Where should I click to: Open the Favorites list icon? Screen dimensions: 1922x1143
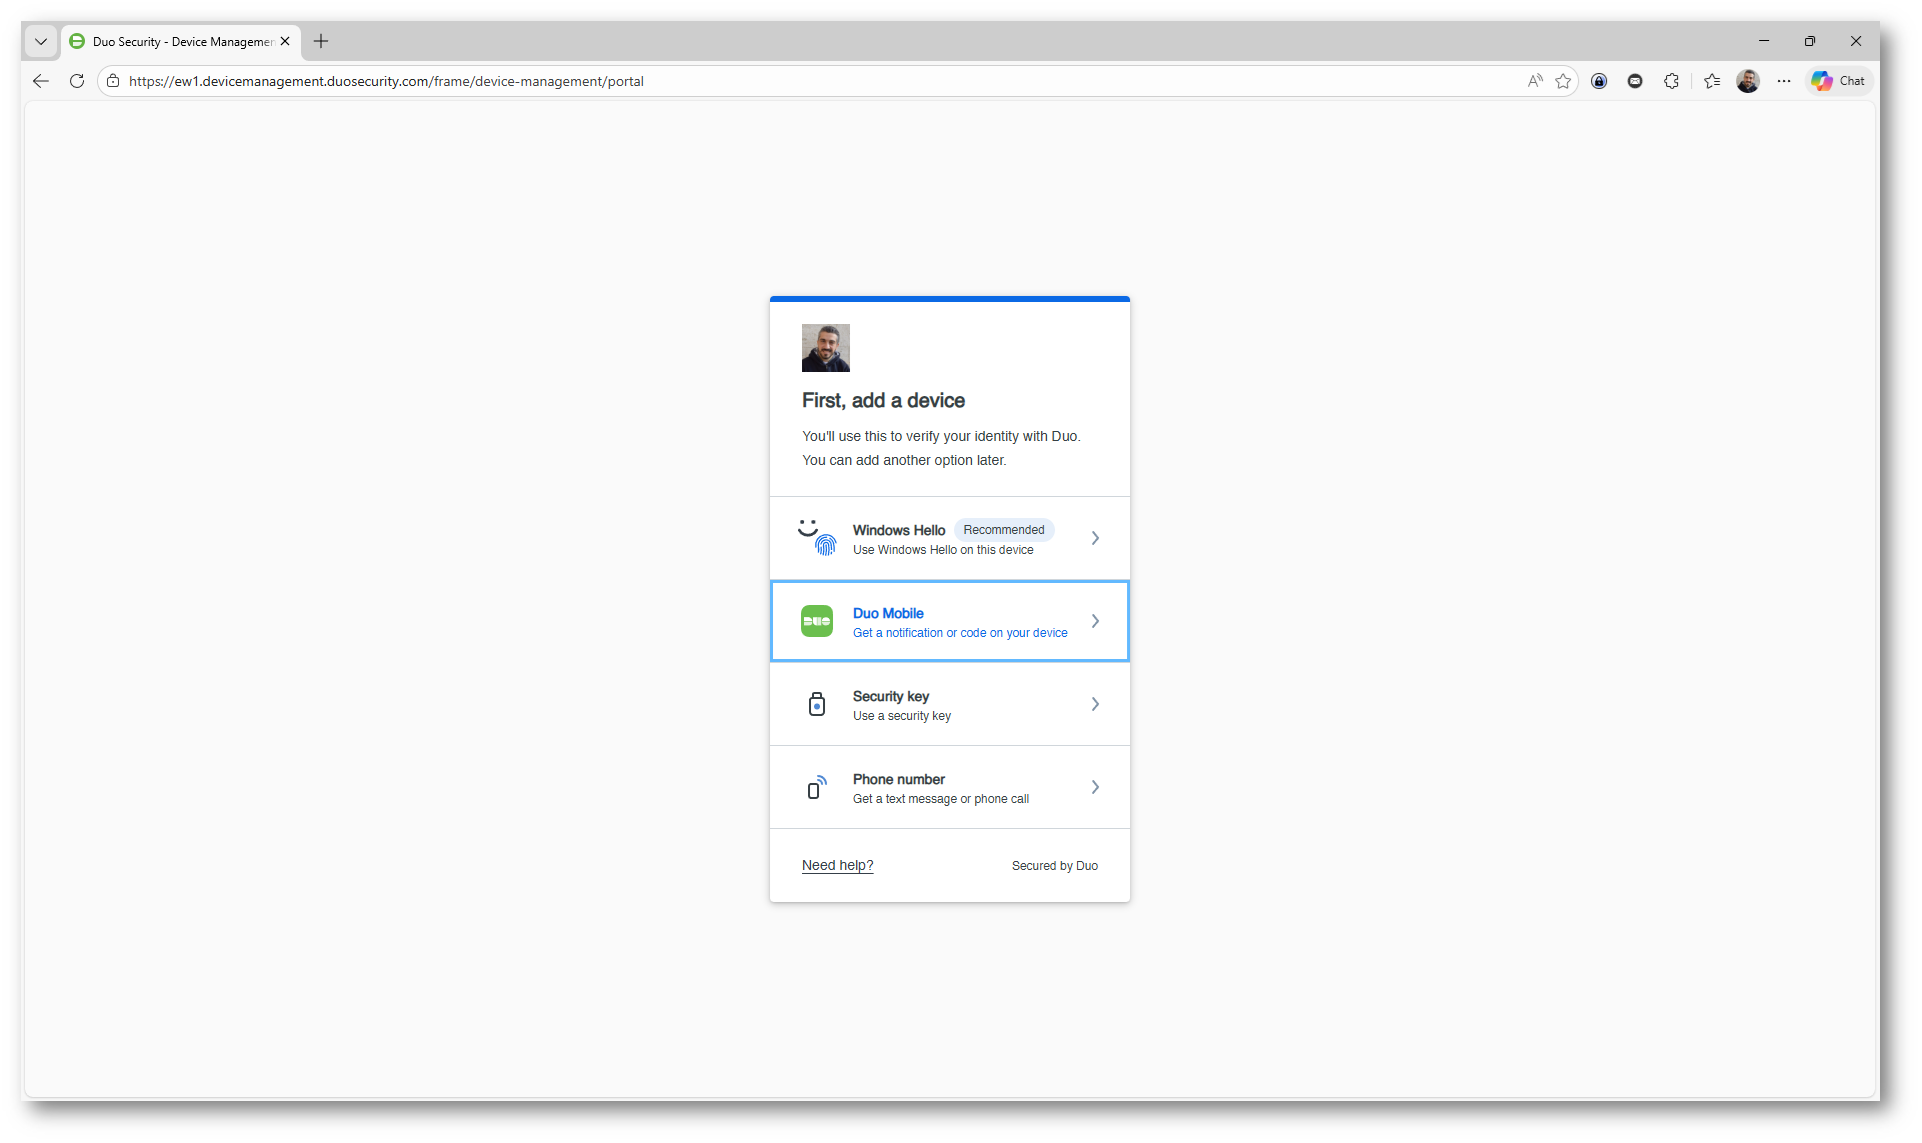1712,81
